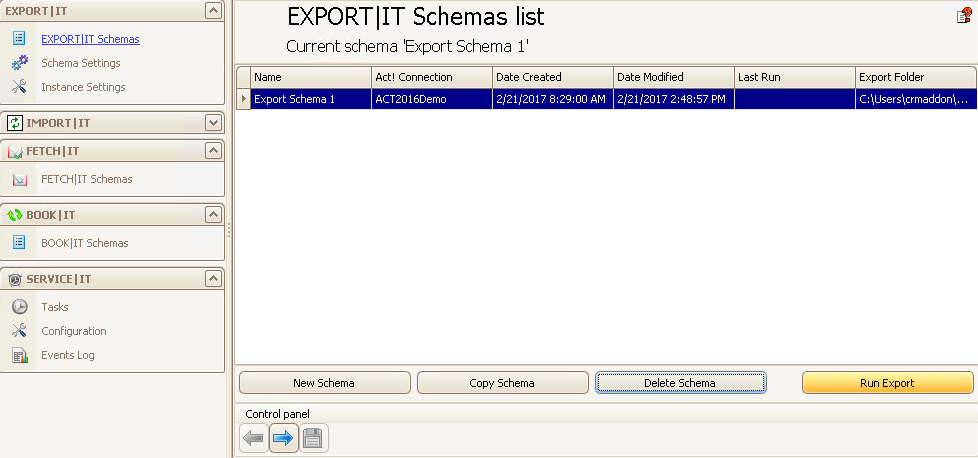
Task: Sort by the Export Folder column header
Action: point(916,77)
